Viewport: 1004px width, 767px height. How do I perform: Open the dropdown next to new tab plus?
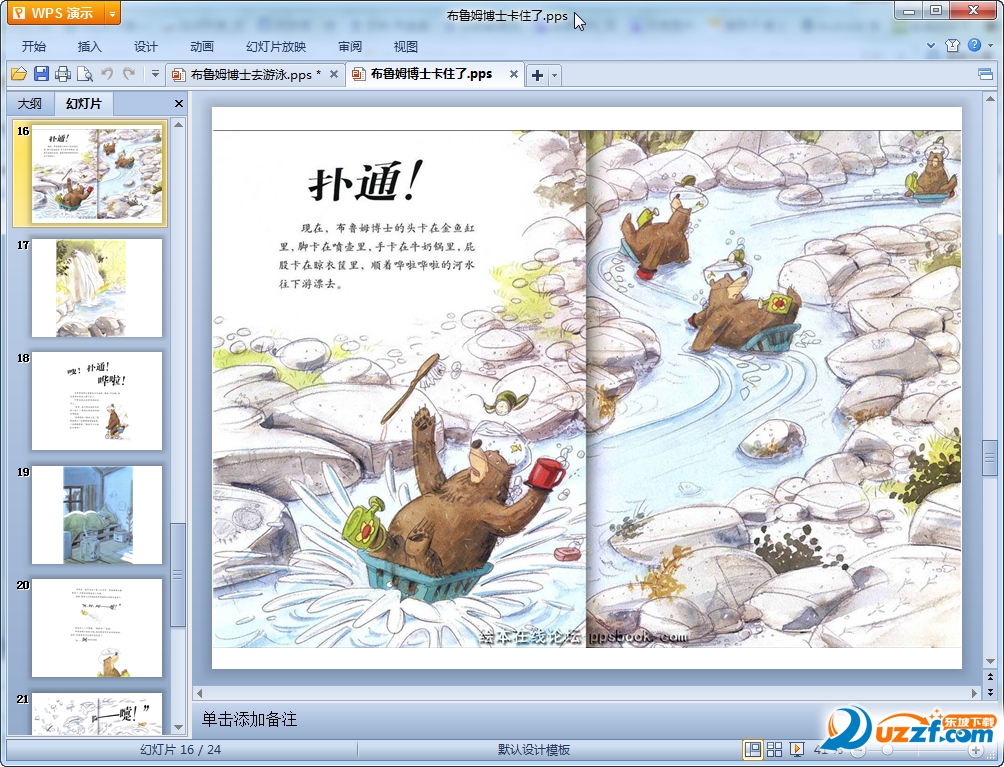[555, 75]
